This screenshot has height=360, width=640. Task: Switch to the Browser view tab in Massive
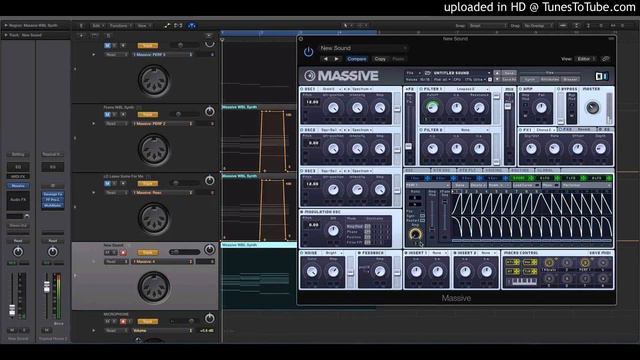point(570,79)
